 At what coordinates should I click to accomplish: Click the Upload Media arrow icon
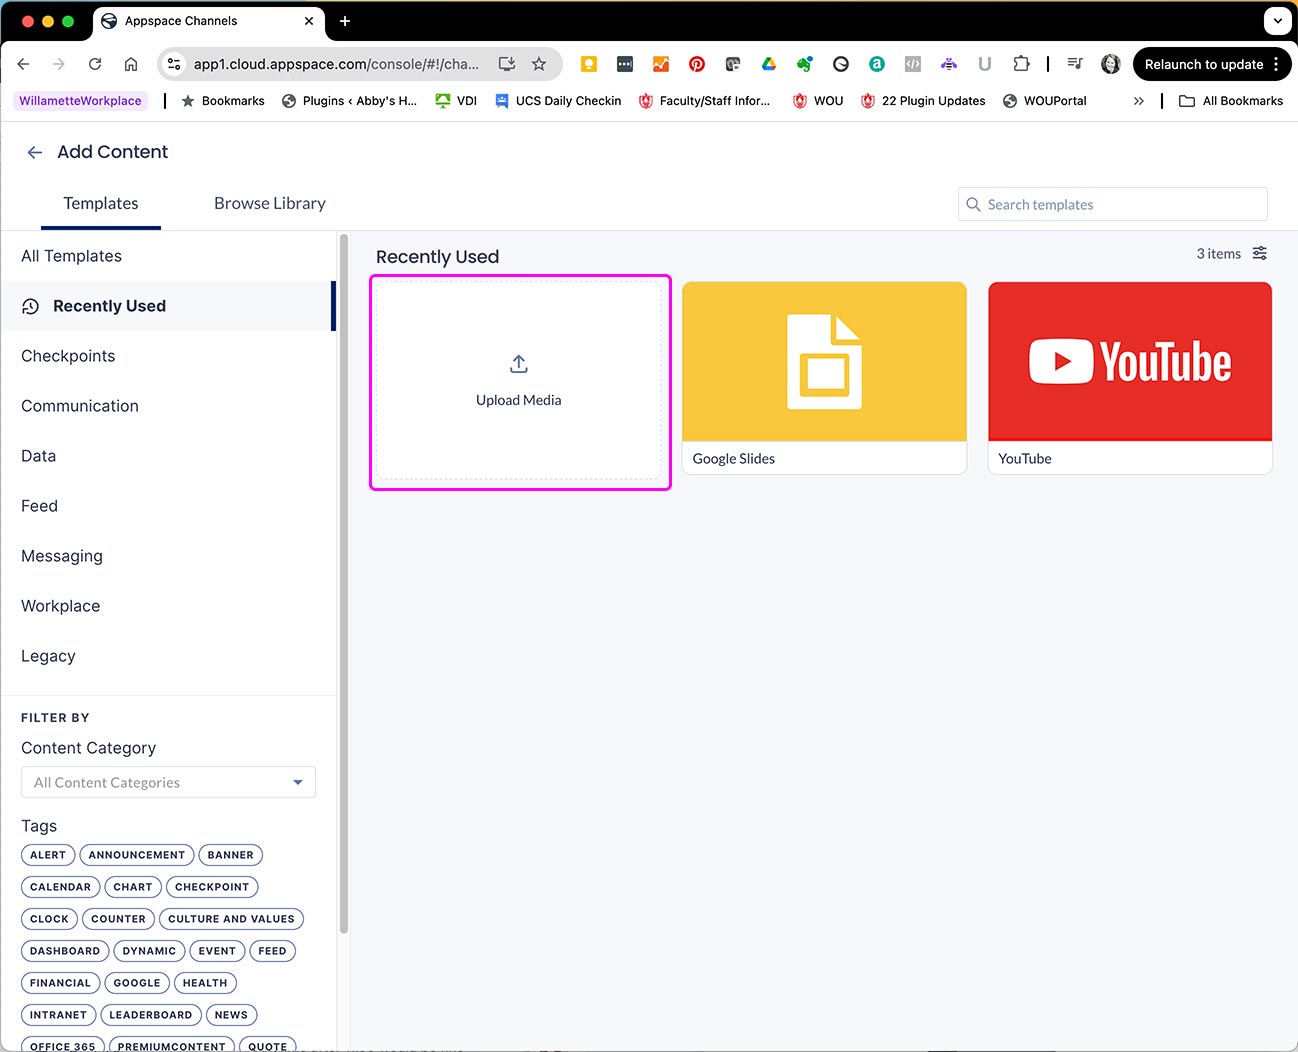coord(518,364)
